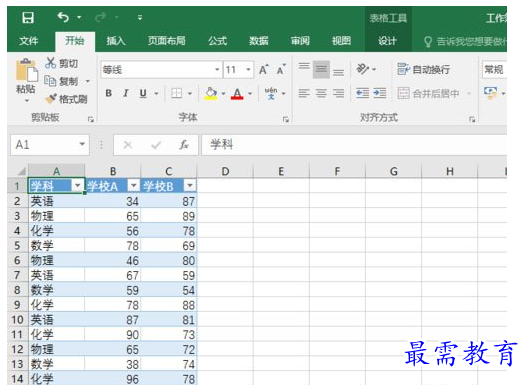Open the 学科 column filter dropdown
This screenshot has height=385, width=526.
coord(77,185)
